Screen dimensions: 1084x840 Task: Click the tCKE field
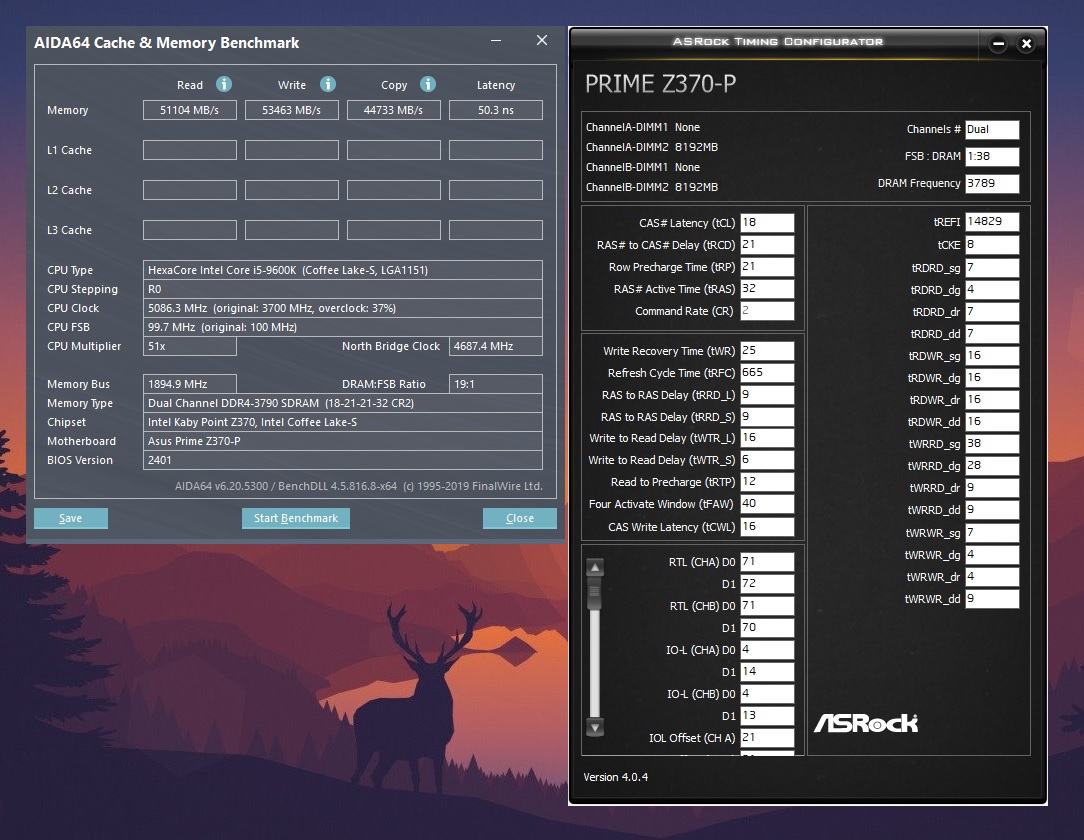tap(992, 245)
